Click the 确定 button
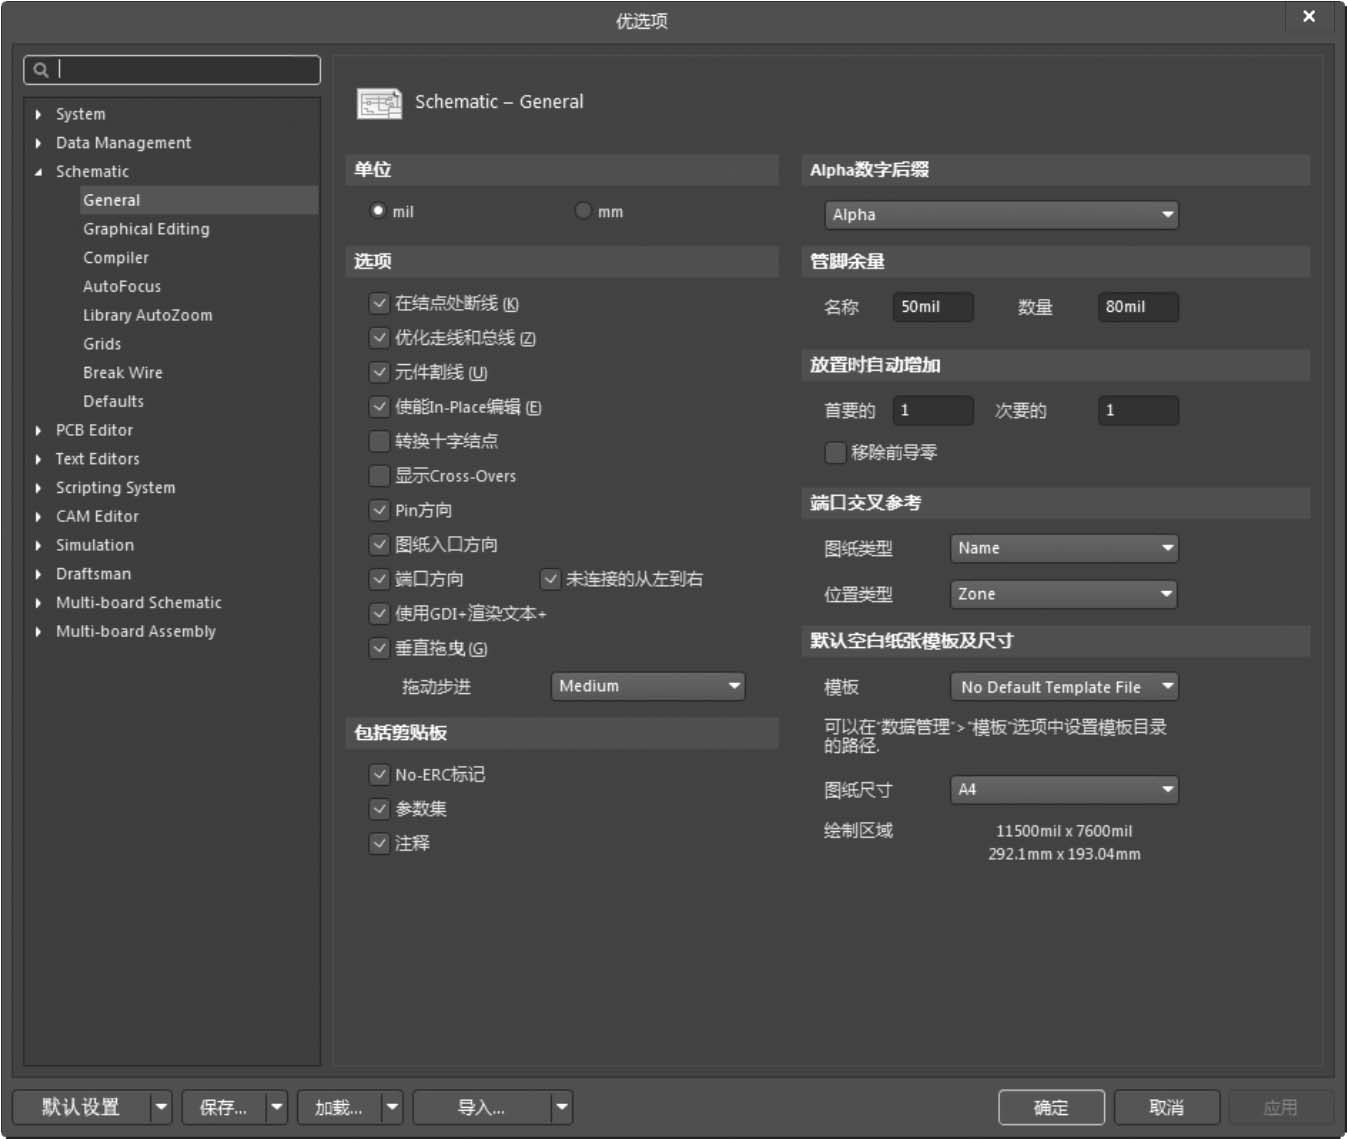This screenshot has height=1140, width=1348. [1051, 1108]
